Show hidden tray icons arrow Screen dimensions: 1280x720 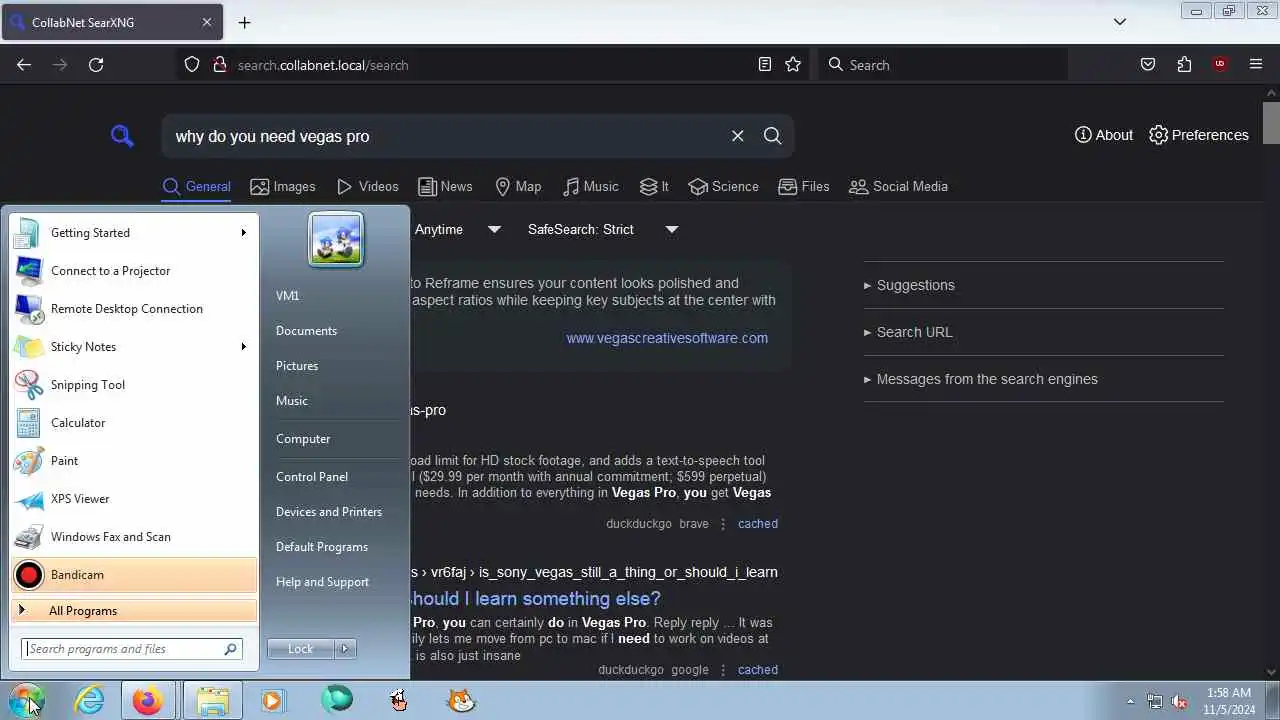(1130, 701)
